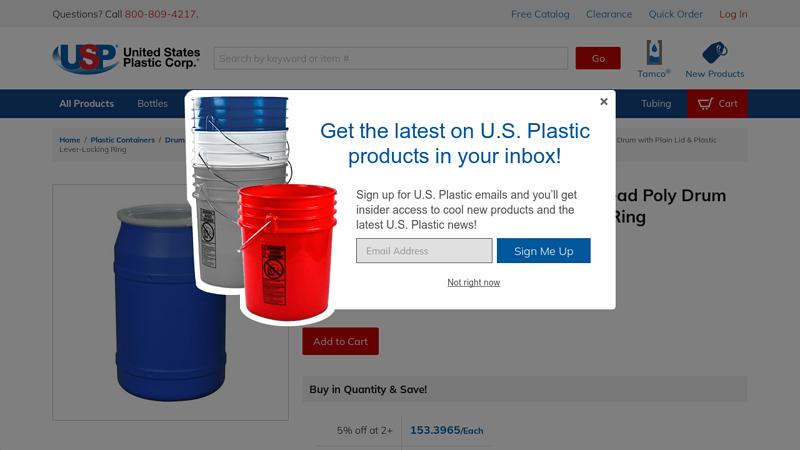Go to the USP logo homepage

tap(126, 58)
